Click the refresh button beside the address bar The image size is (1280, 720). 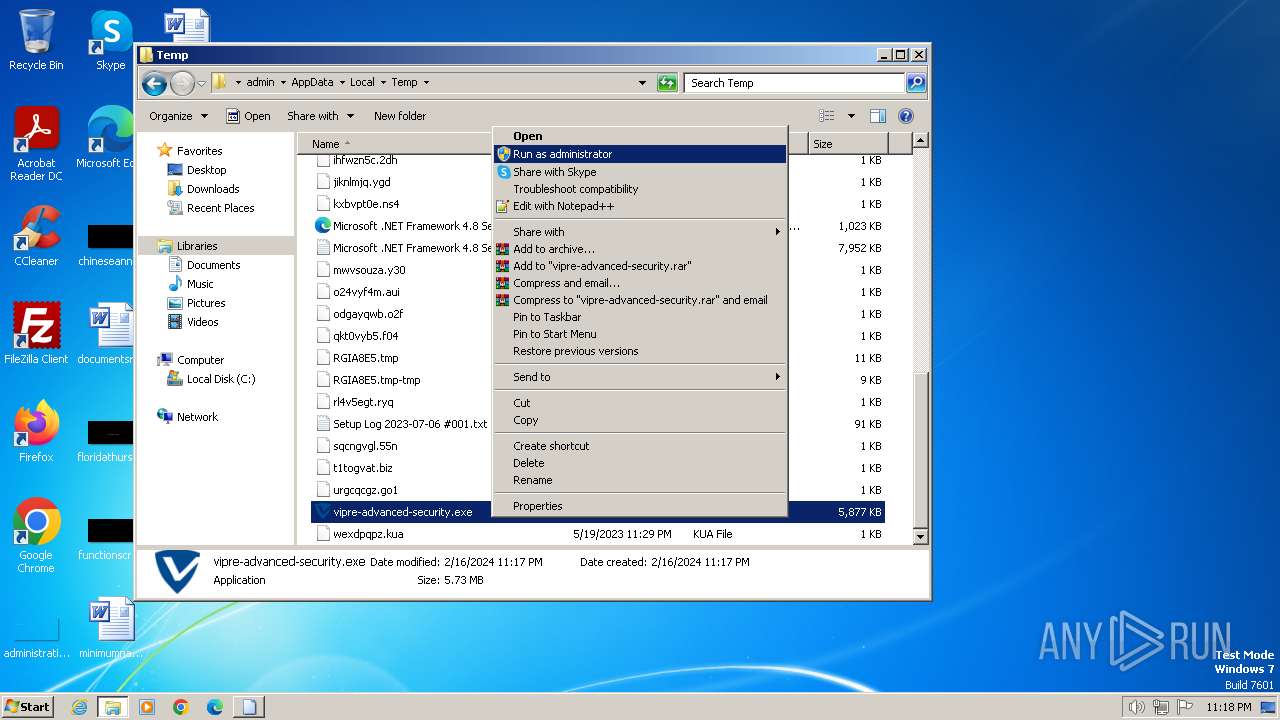667,83
